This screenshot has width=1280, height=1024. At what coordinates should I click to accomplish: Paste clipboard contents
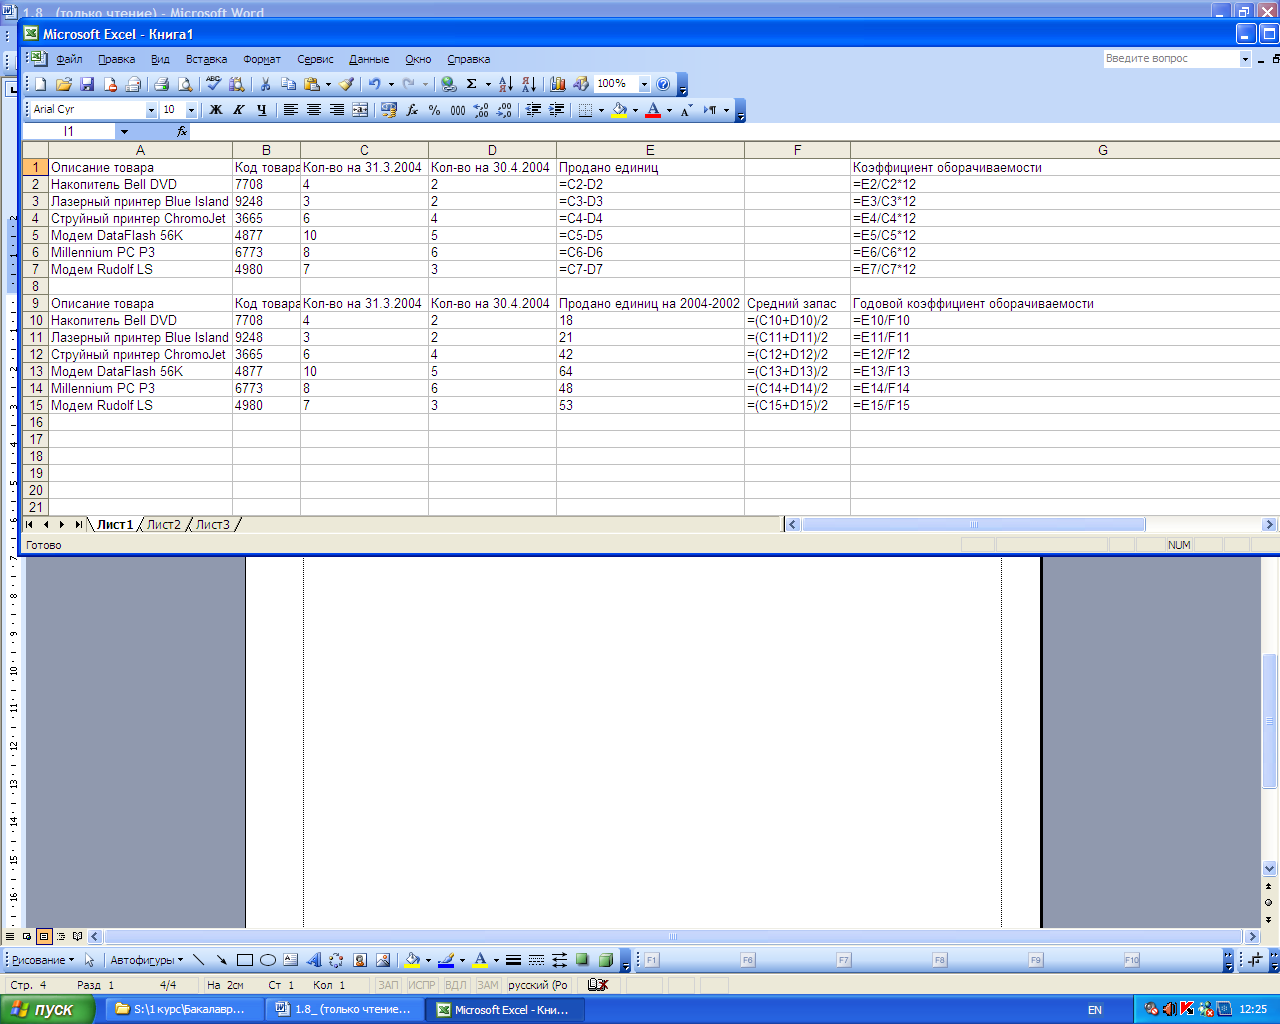(x=312, y=84)
